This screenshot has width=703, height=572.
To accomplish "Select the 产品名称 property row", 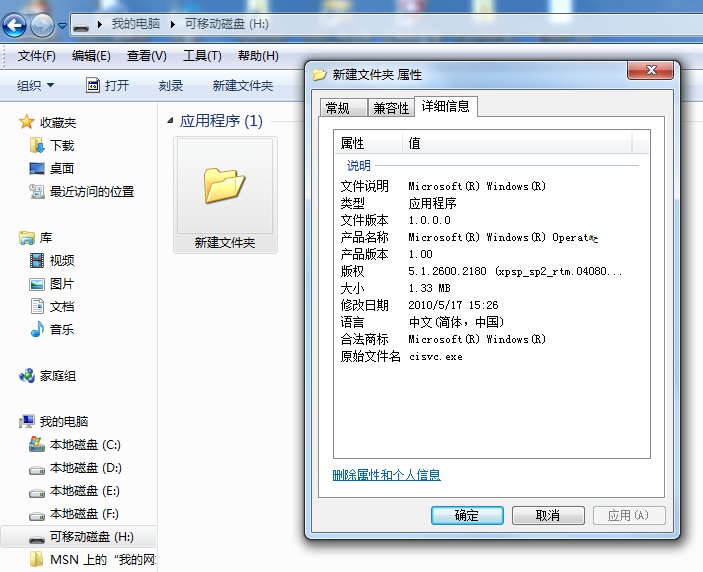I will pyautogui.click(x=492, y=237).
